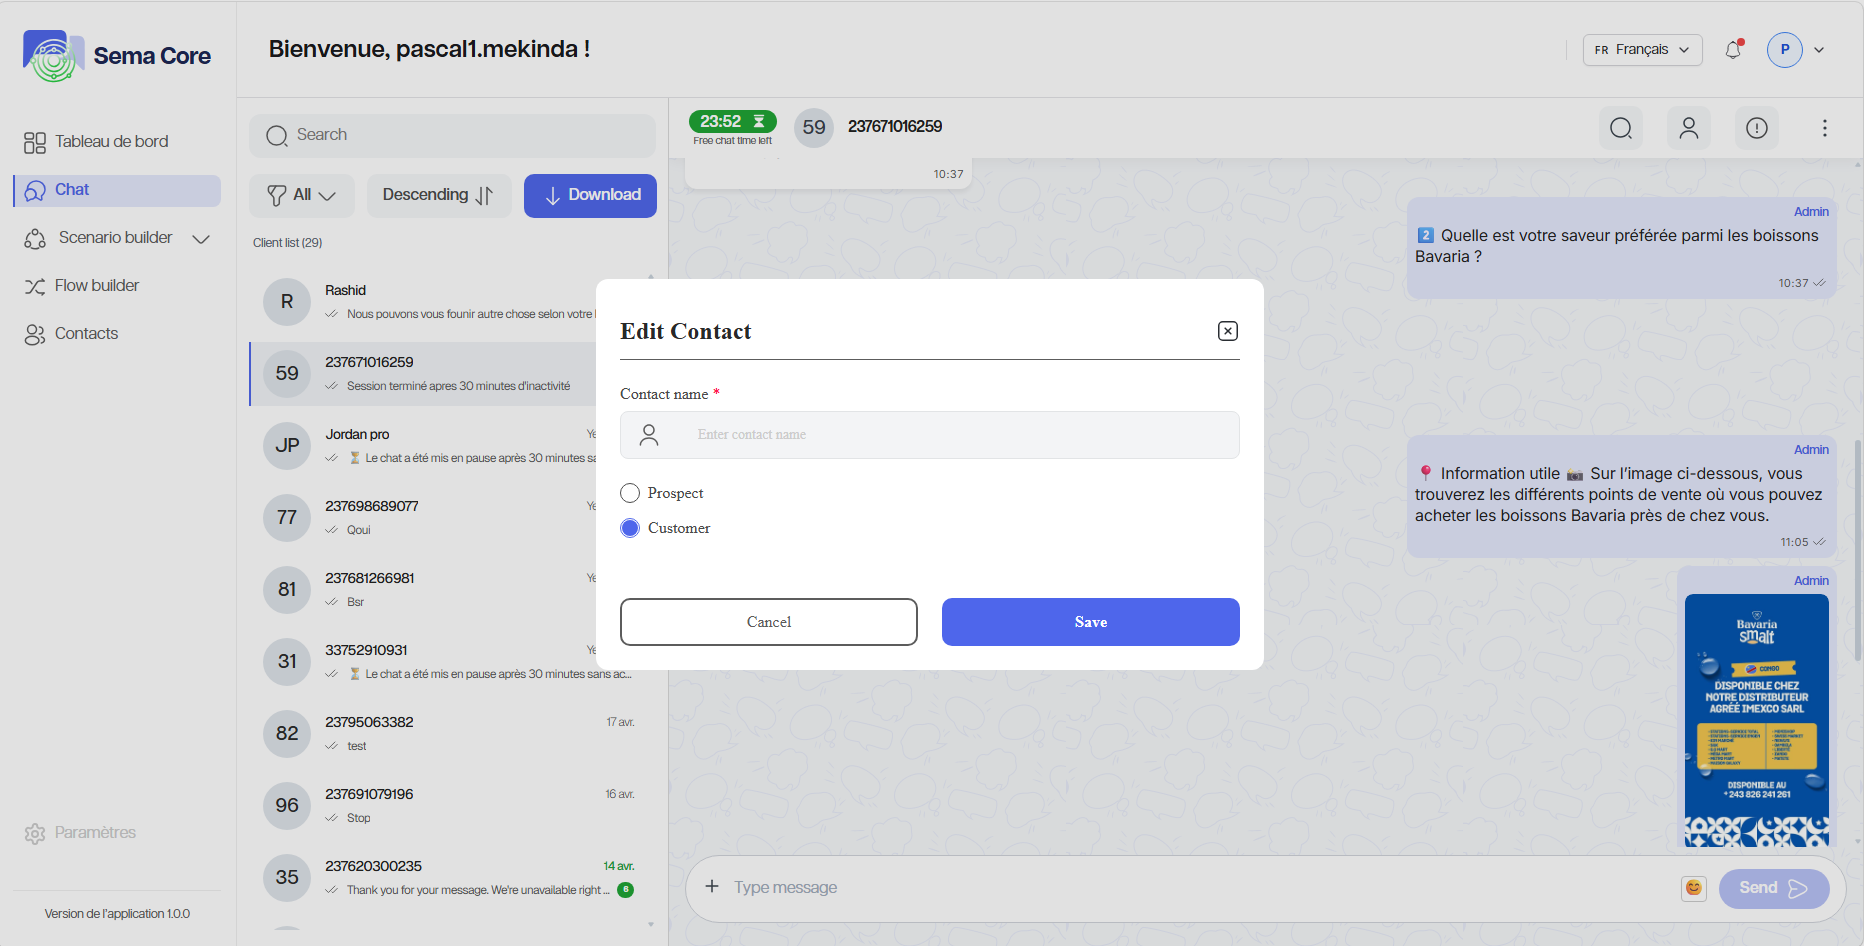Select the Prospect radio option
Screen dimensions: 1864x946
[x=630, y=493]
